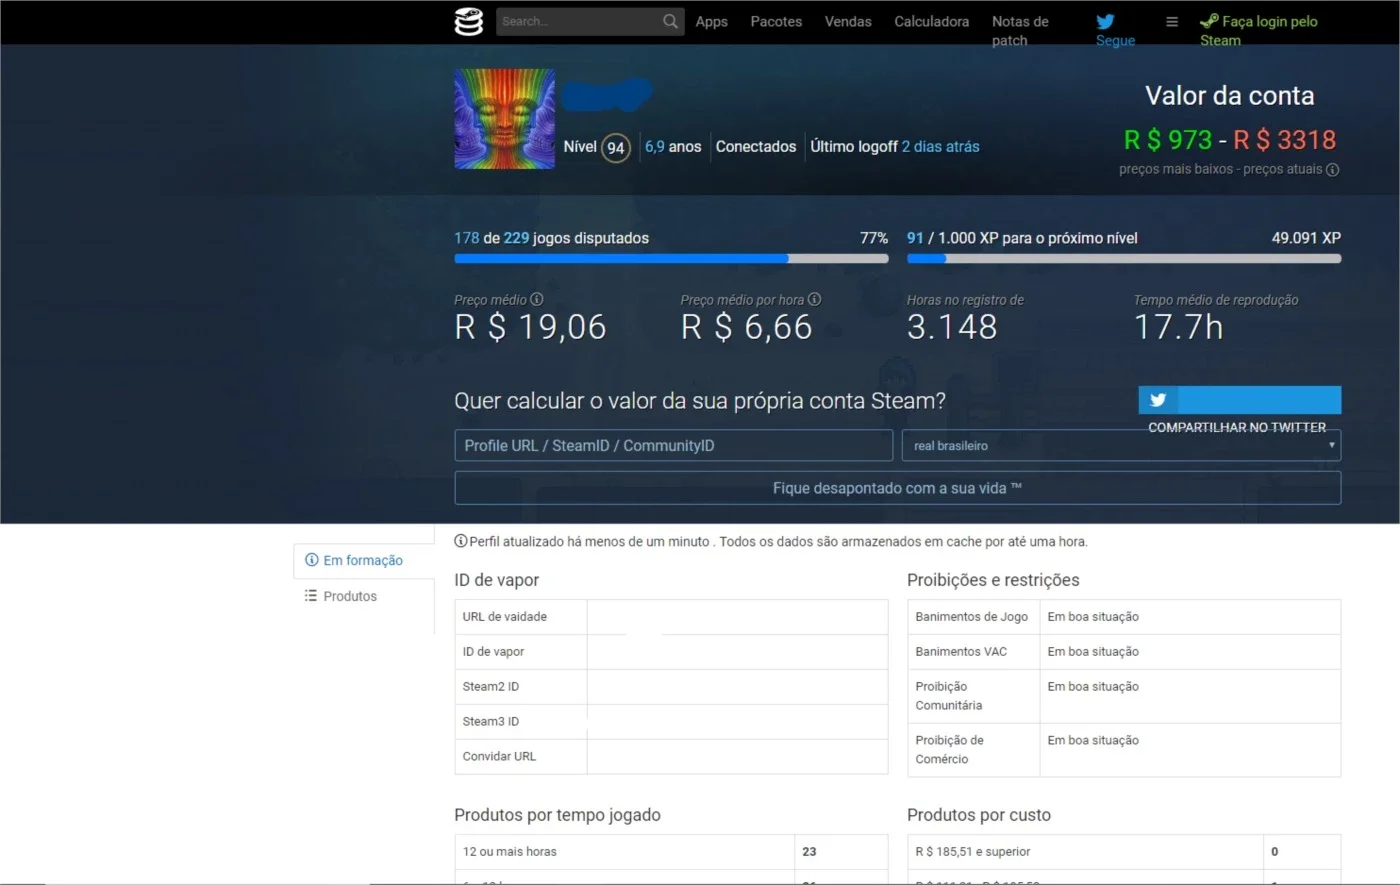Click the 178 jogos disputados count

pos(466,238)
